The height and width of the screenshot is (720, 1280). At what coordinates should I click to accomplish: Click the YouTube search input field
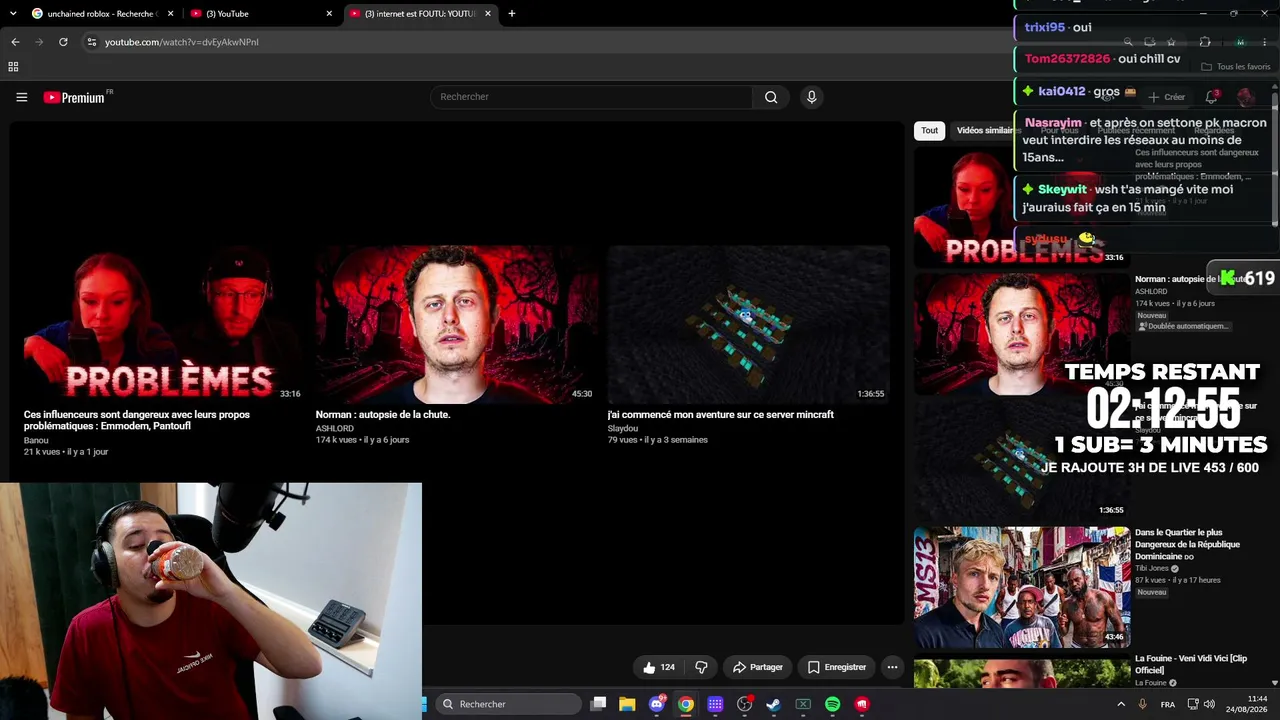point(591,97)
